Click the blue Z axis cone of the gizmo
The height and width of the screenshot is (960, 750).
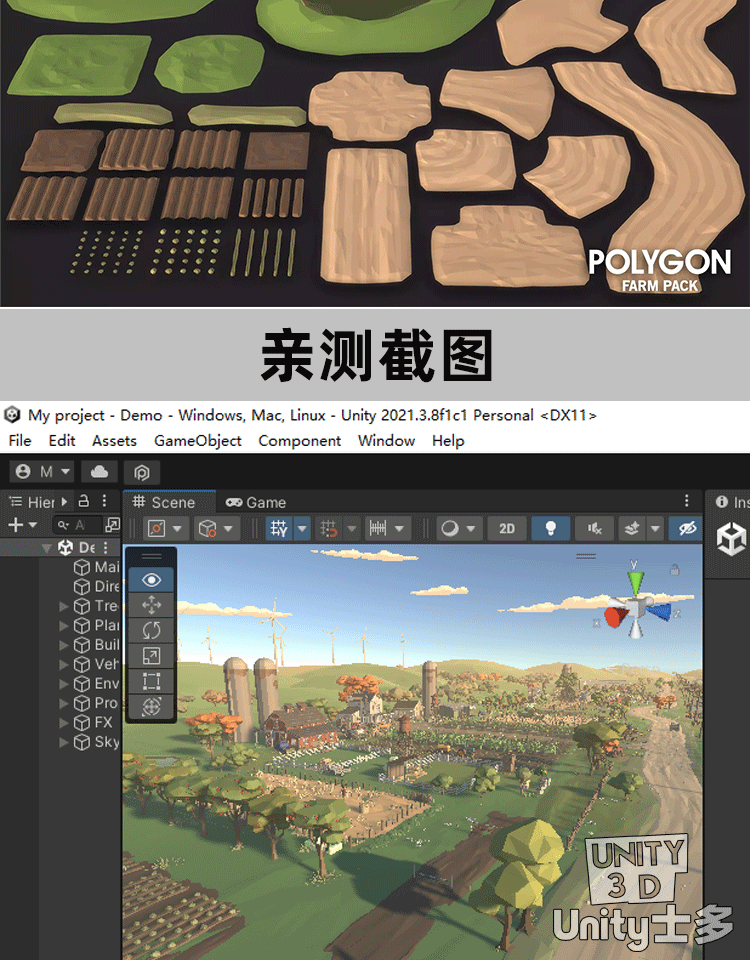click(659, 611)
